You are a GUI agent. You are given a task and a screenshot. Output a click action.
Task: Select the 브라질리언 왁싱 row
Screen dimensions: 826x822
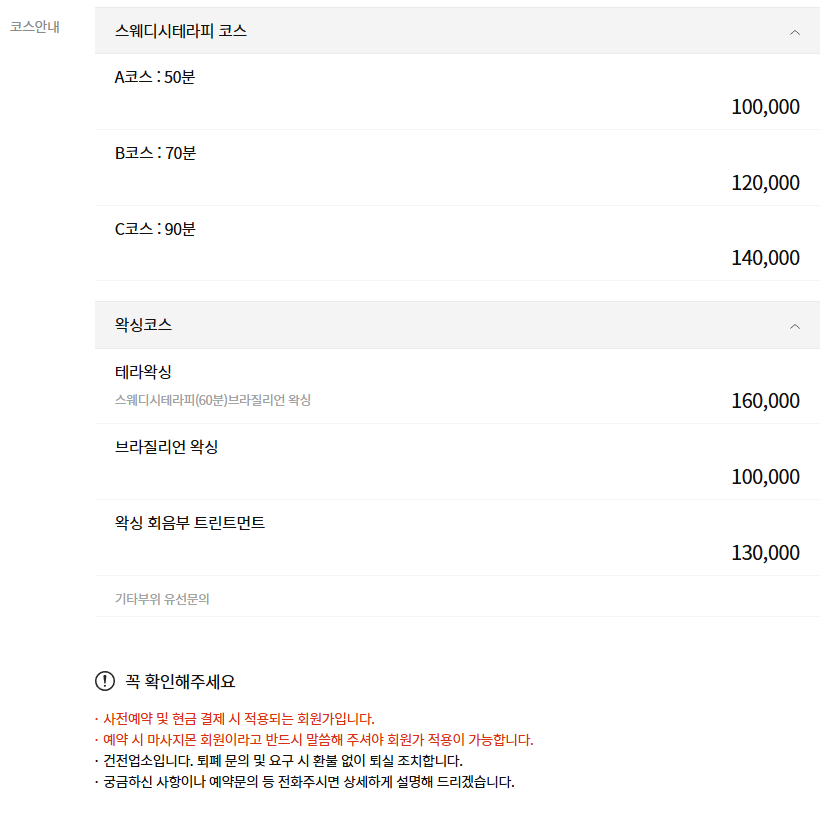(x=166, y=445)
